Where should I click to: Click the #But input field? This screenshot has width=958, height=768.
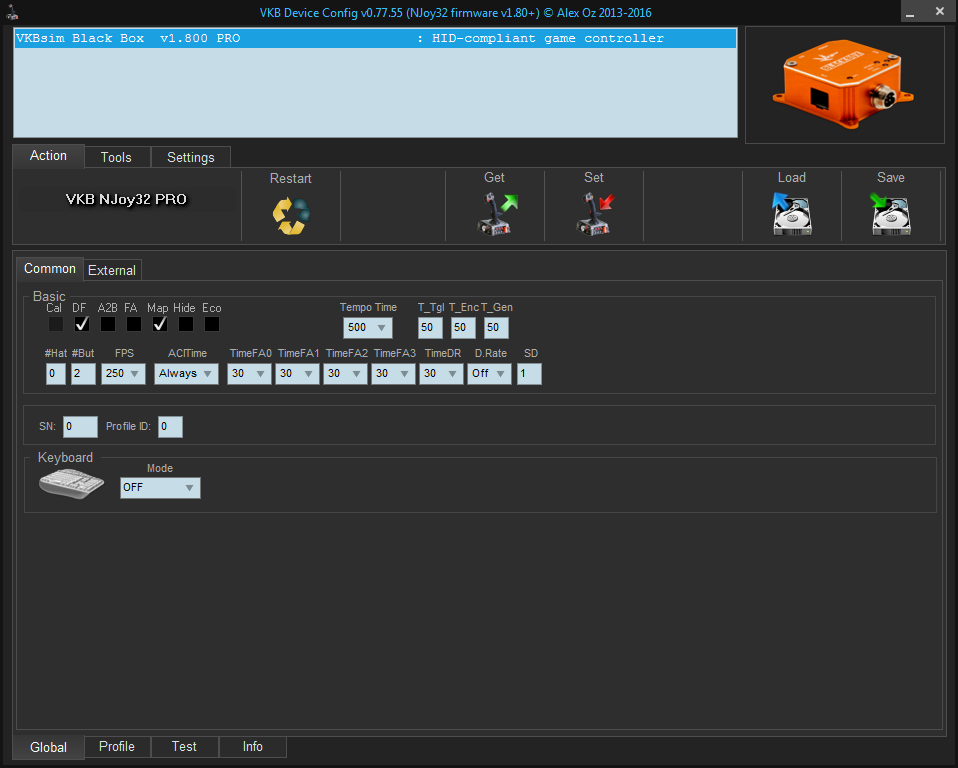click(83, 373)
